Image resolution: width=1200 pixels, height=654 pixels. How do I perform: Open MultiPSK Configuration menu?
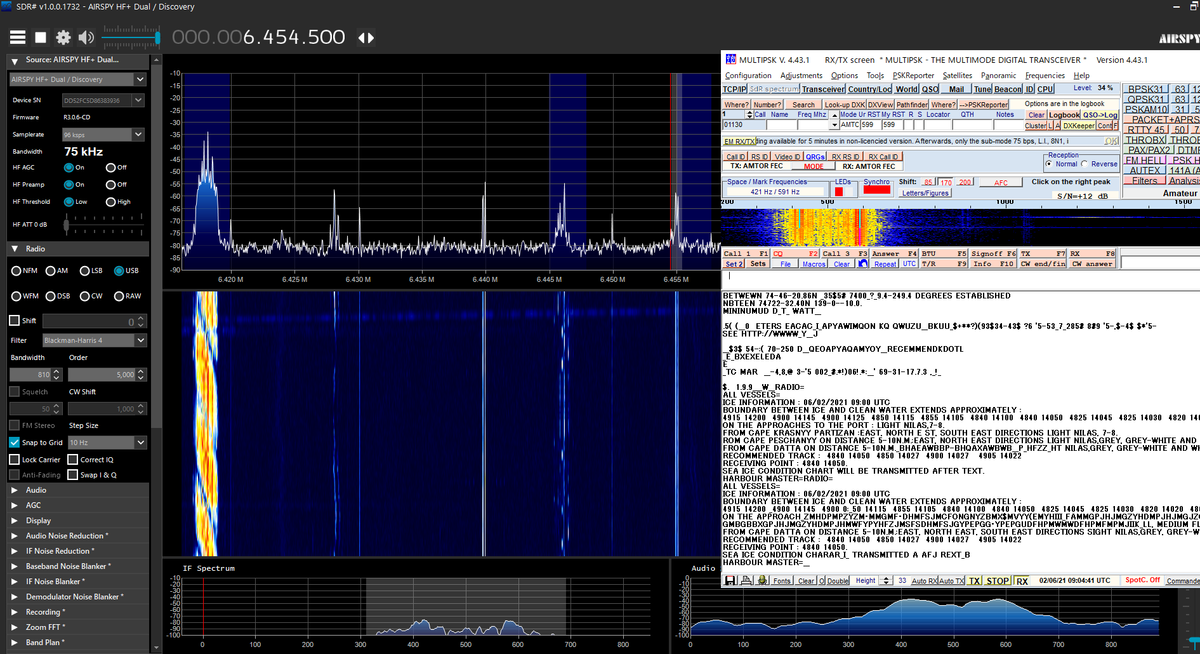pyautogui.click(x=748, y=75)
